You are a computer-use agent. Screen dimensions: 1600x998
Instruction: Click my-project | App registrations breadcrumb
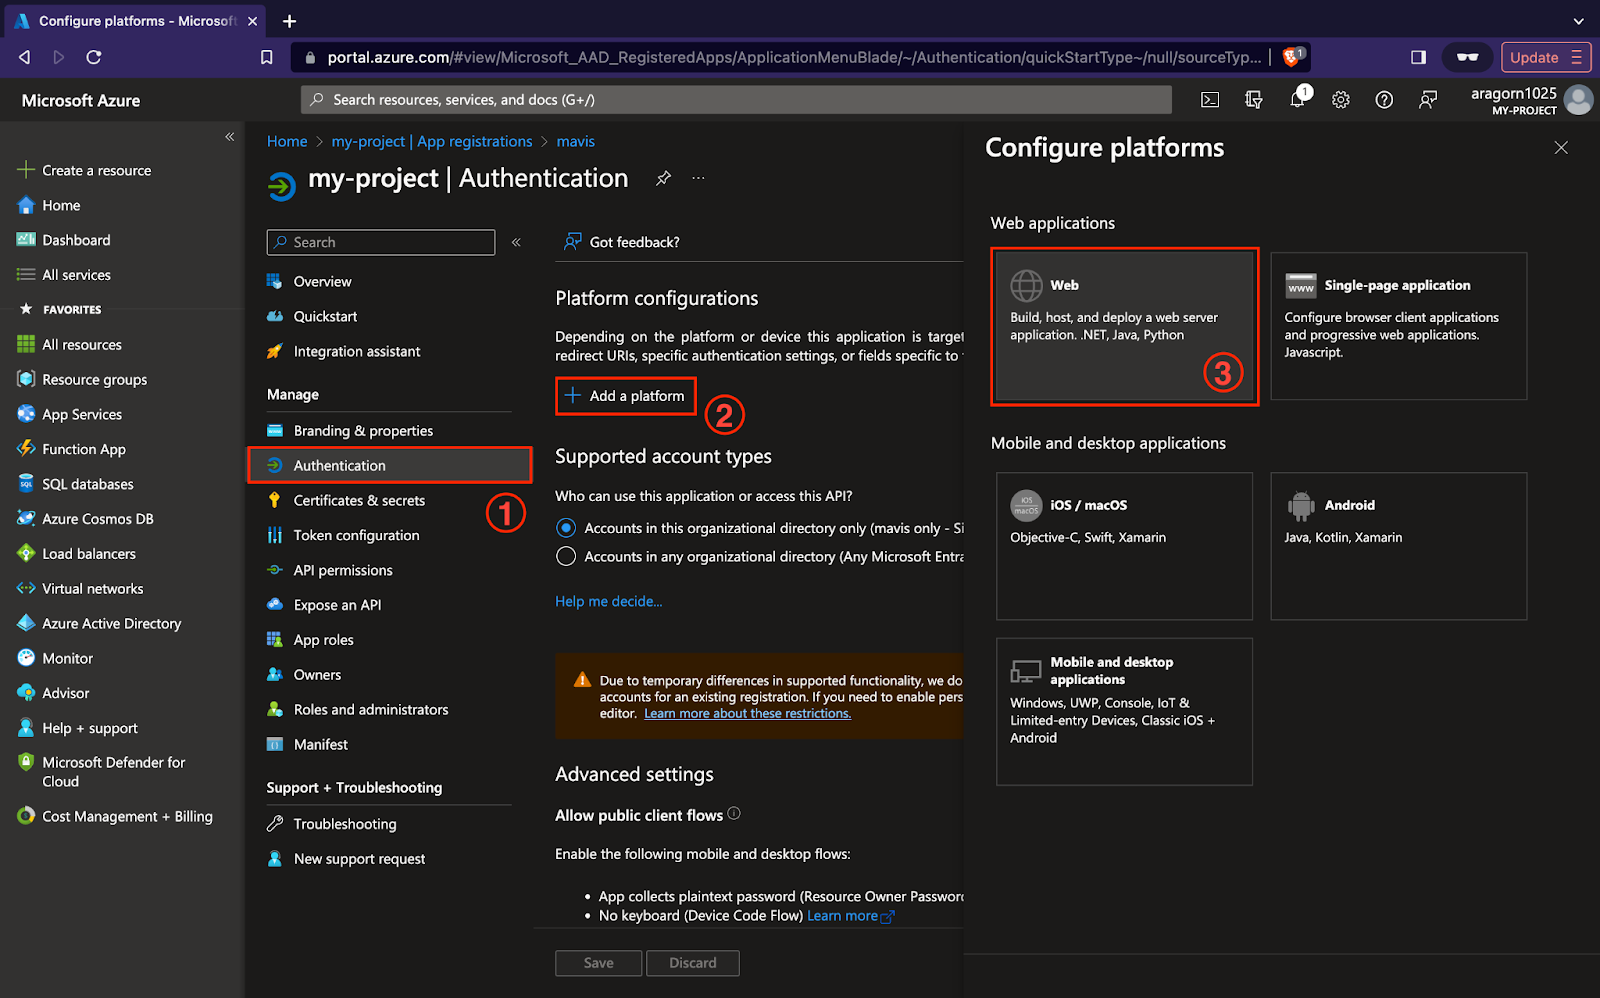pyautogui.click(x=432, y=142)
